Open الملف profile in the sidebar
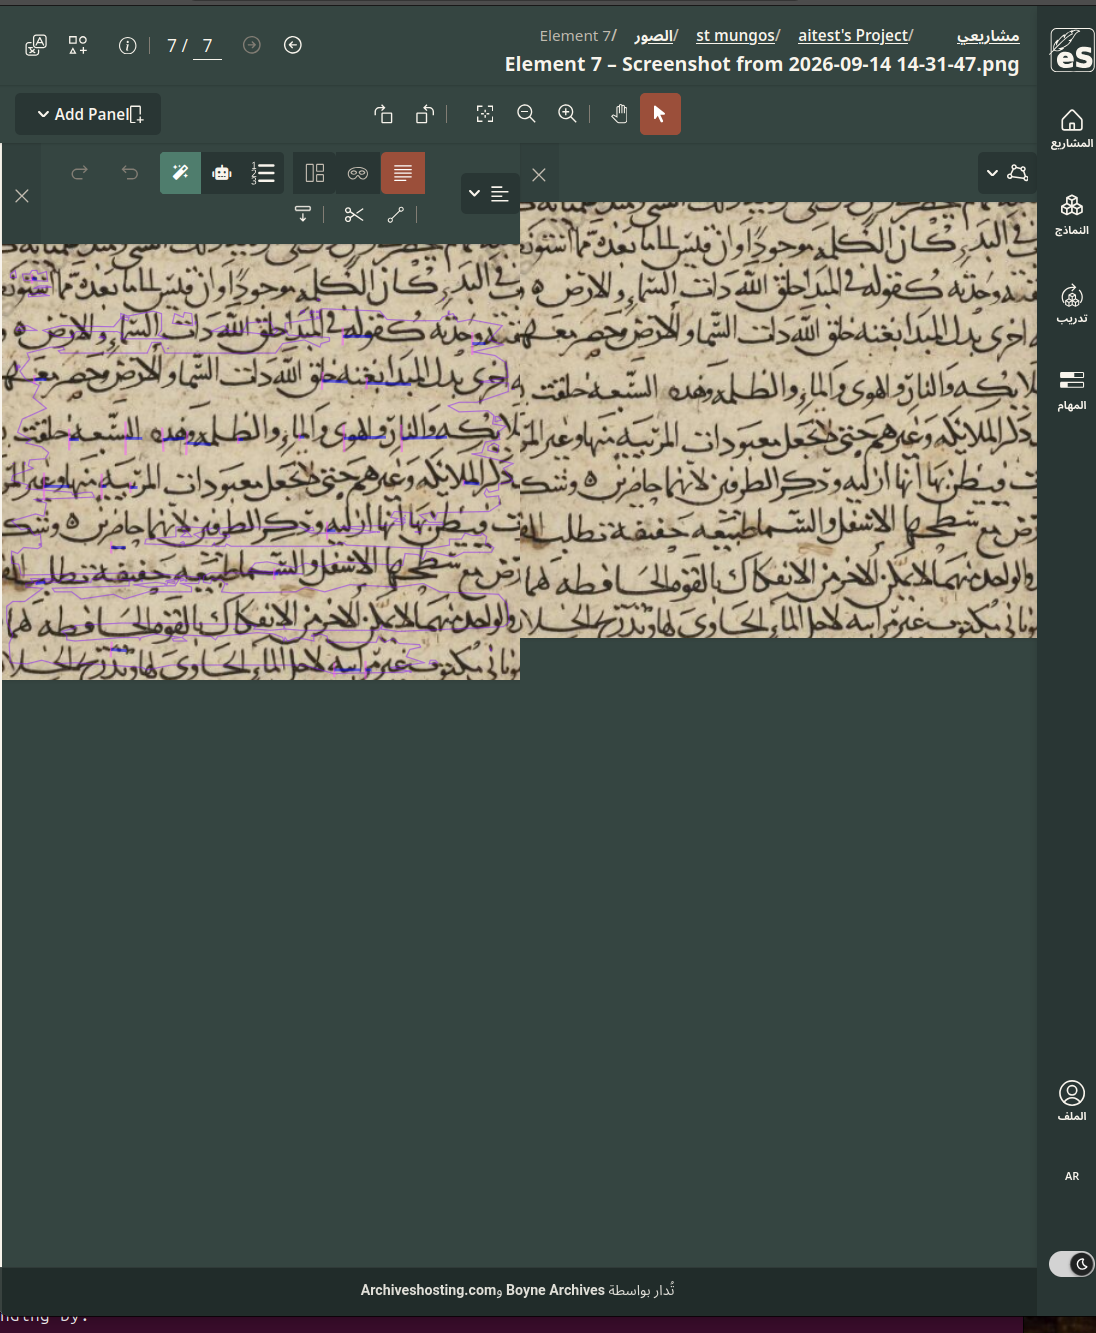This screenshot has width=1096, height=1333. (1072, 1101)
